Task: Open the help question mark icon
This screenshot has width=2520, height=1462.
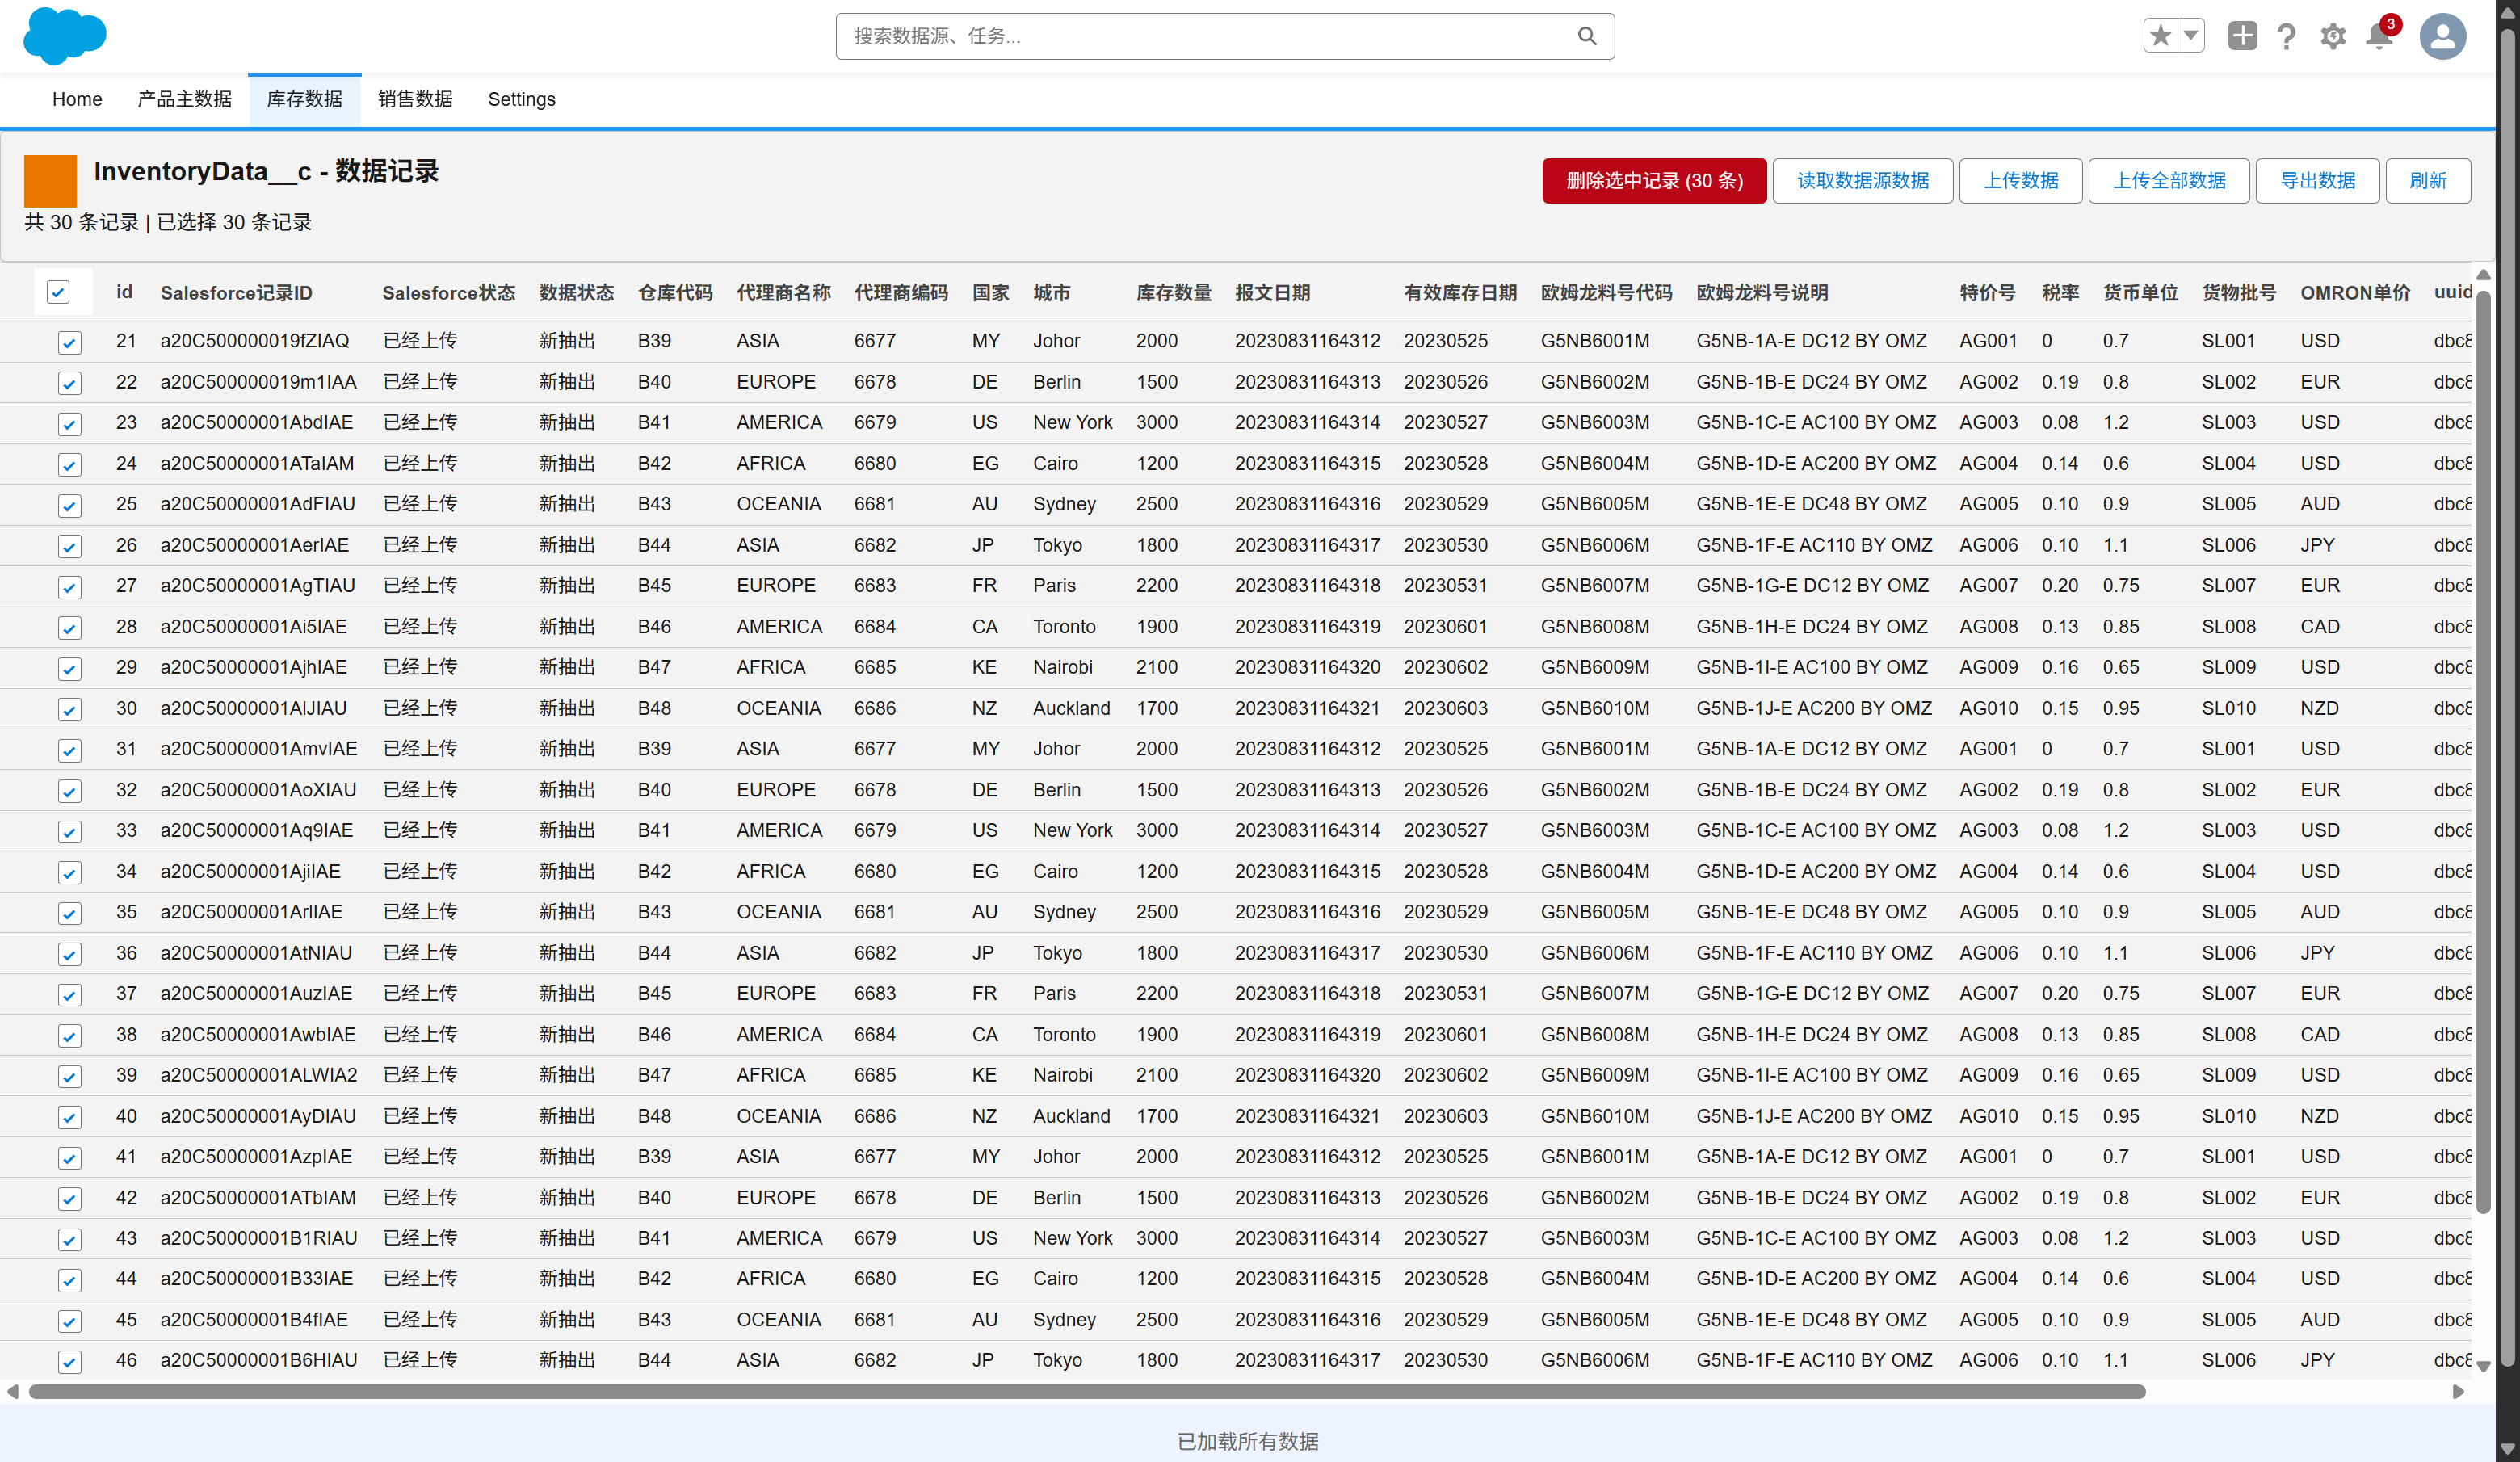Action: 2287,35
